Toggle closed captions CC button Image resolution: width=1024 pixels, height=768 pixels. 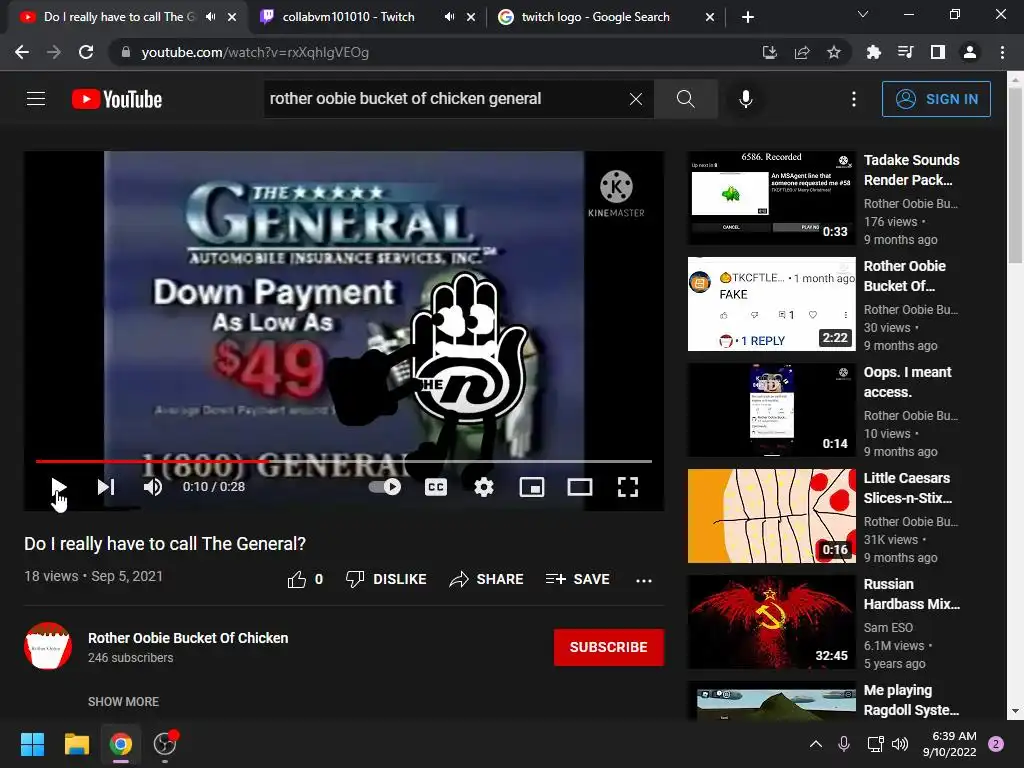pyautogui.click(x=436, y=487)
